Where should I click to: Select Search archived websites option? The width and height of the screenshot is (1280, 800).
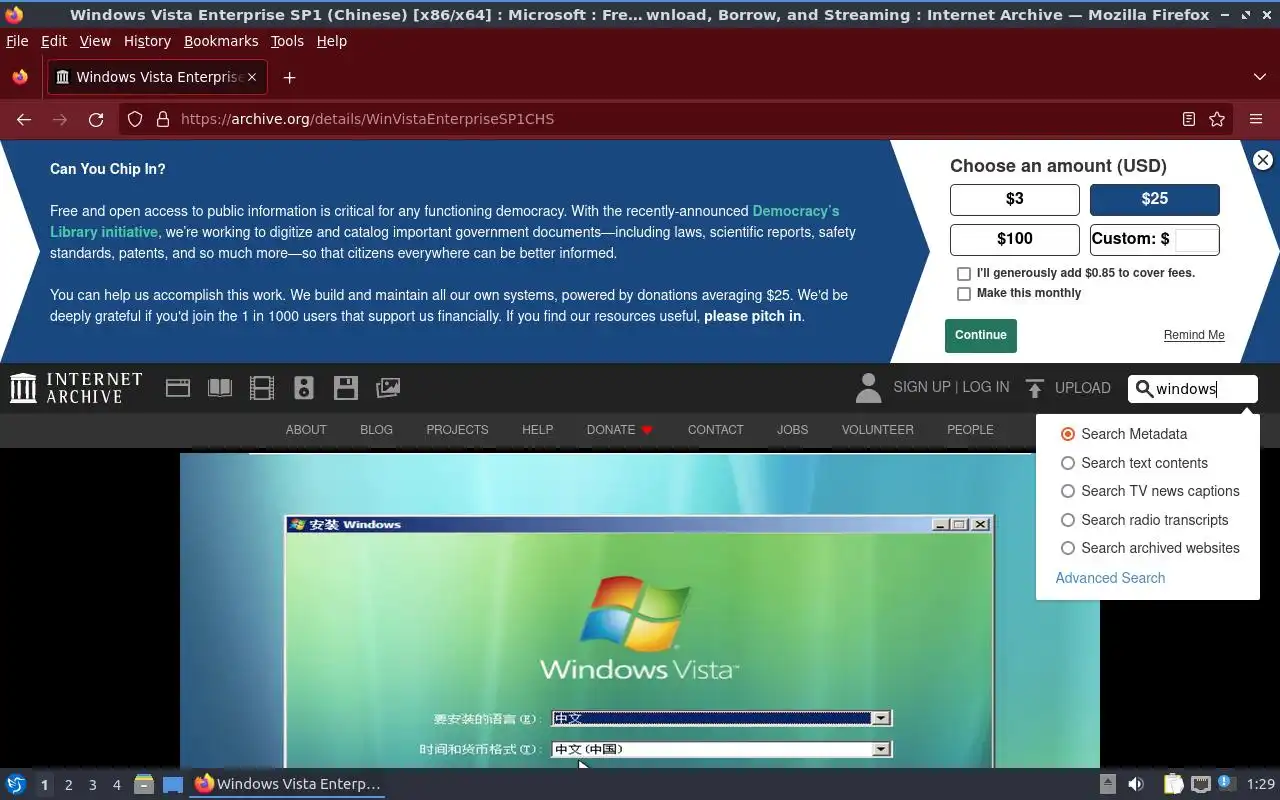1068,548
